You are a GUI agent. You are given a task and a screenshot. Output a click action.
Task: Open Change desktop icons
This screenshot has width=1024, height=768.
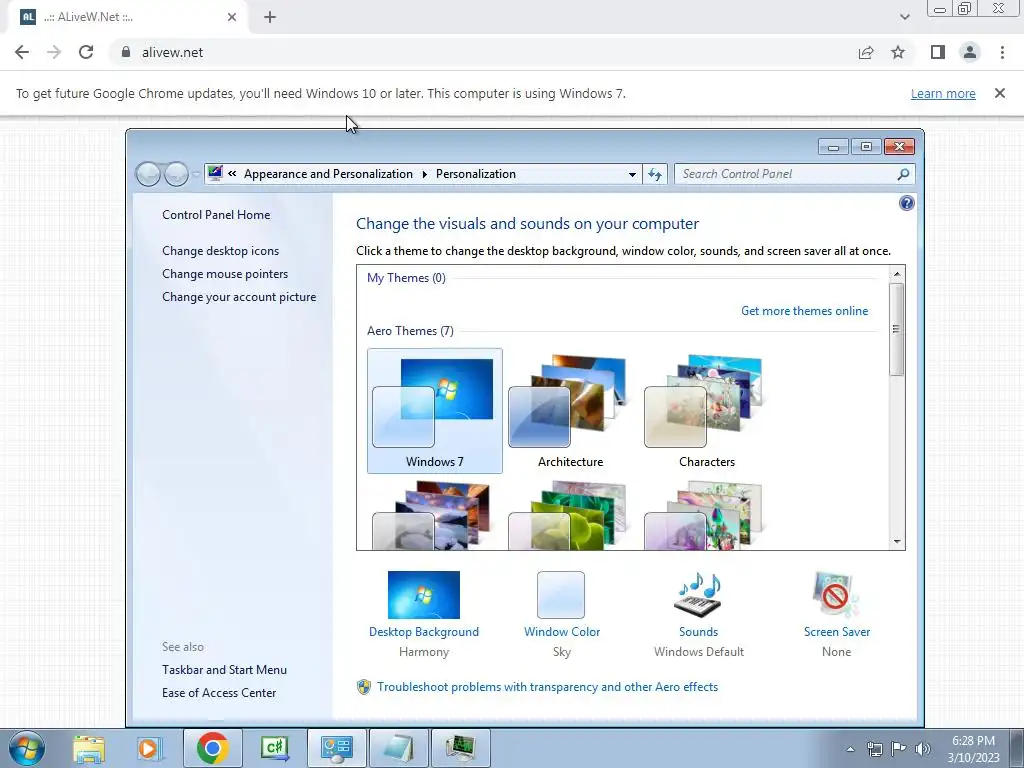coord(220,251)
